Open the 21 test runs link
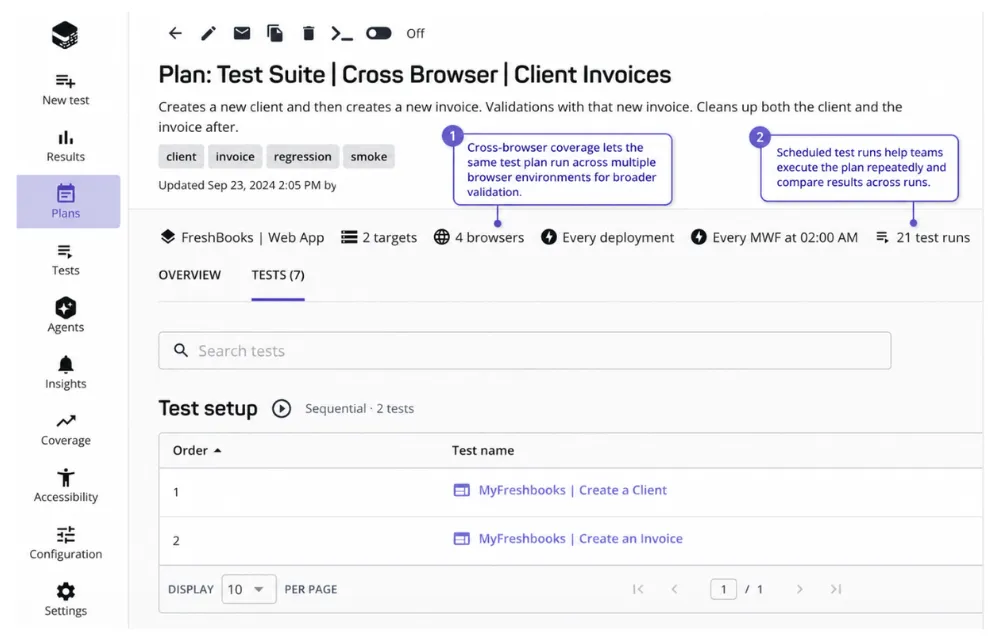Screen dimensions: 1000x640 click(x=923, y=238)
